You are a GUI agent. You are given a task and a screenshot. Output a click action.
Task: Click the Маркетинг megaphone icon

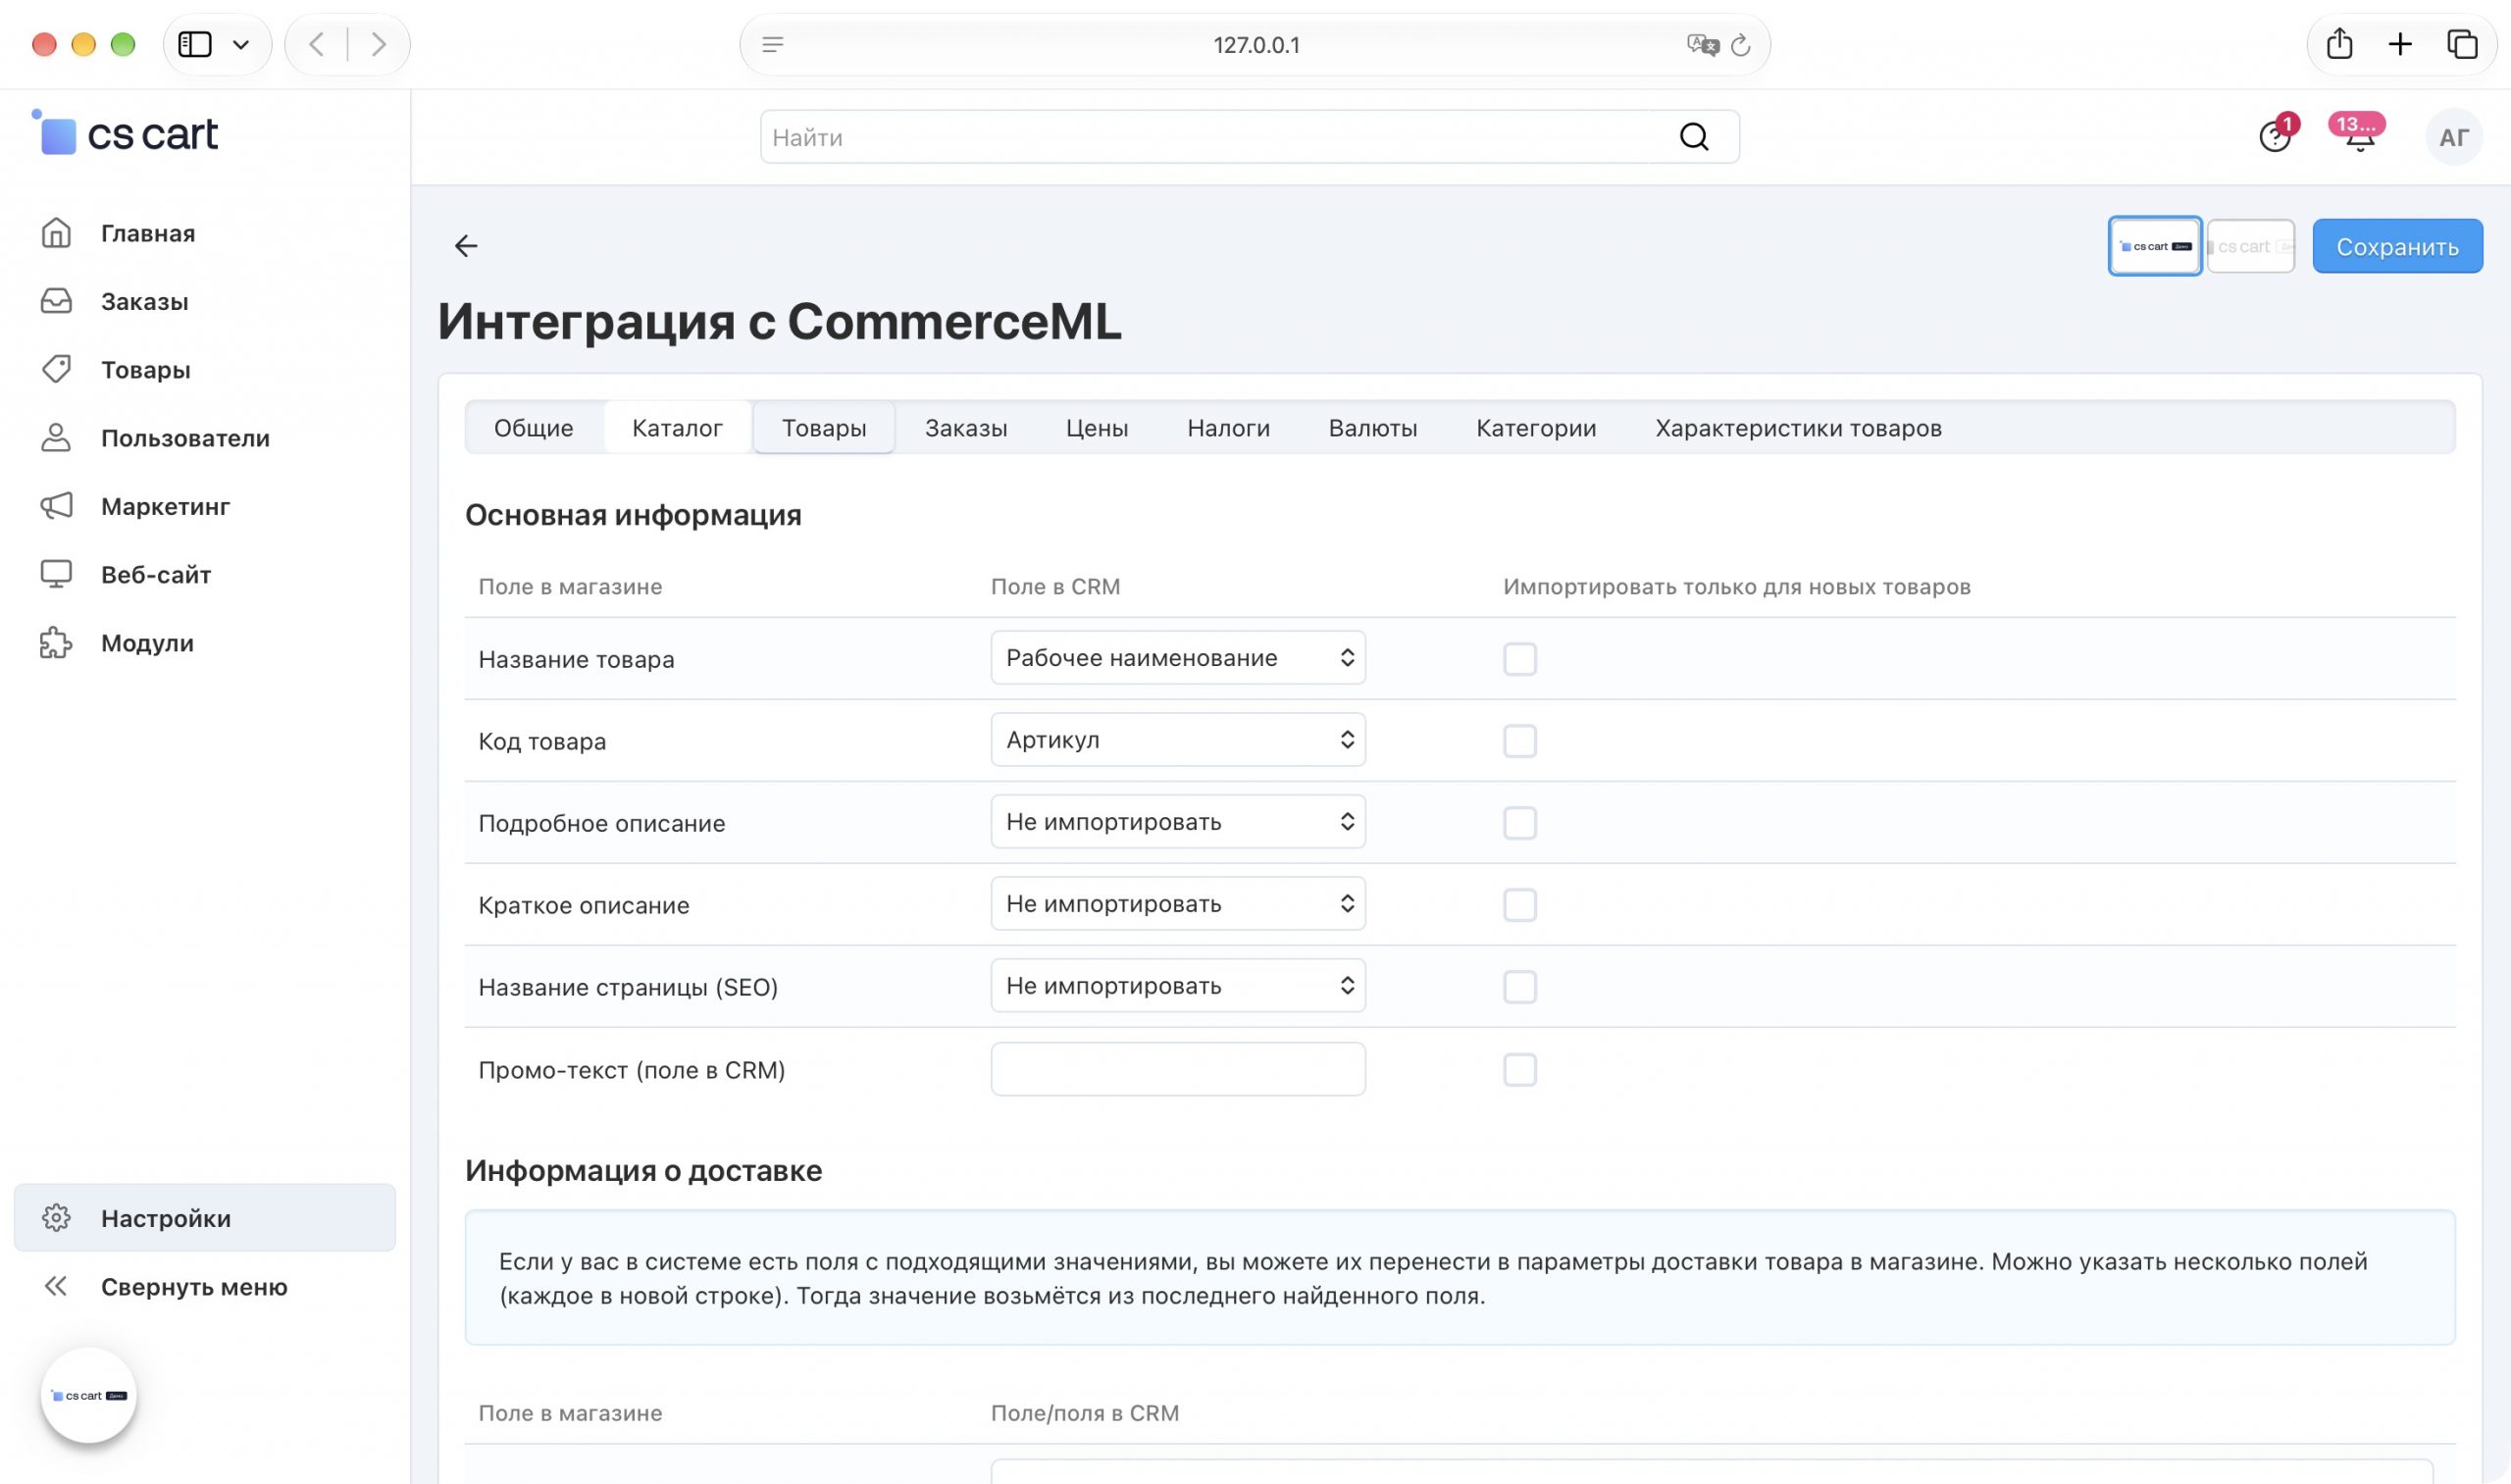[56, 506]
